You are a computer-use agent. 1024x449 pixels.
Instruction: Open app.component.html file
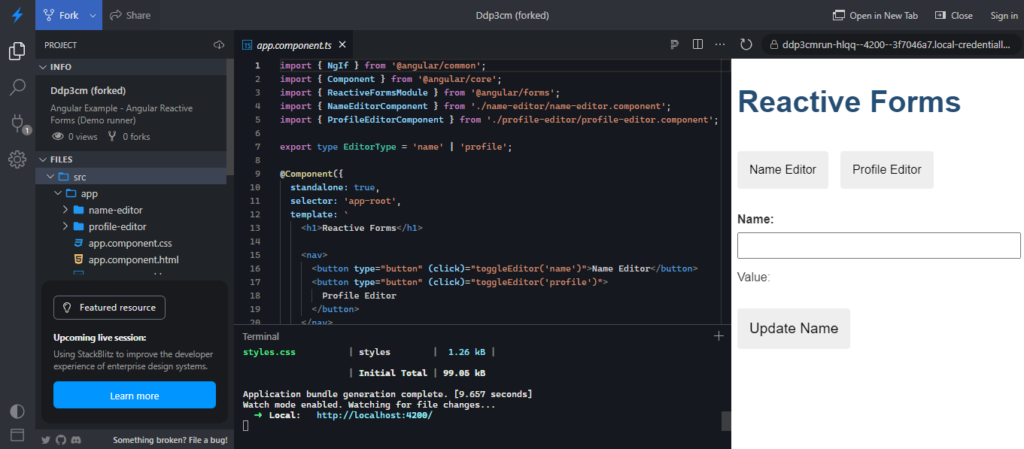(134, 260)
